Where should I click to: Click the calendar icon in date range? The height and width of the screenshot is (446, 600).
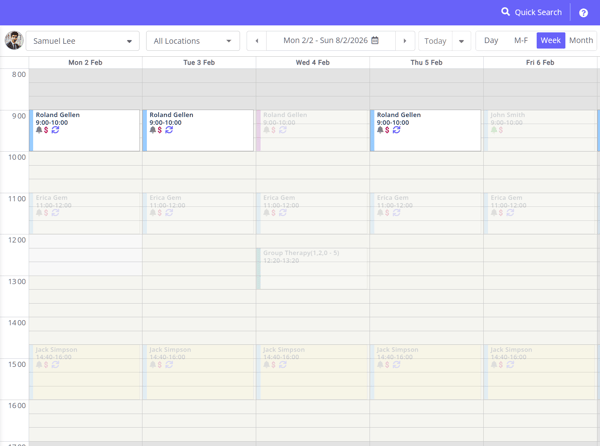pyautogui.click(x=375, y=41)
